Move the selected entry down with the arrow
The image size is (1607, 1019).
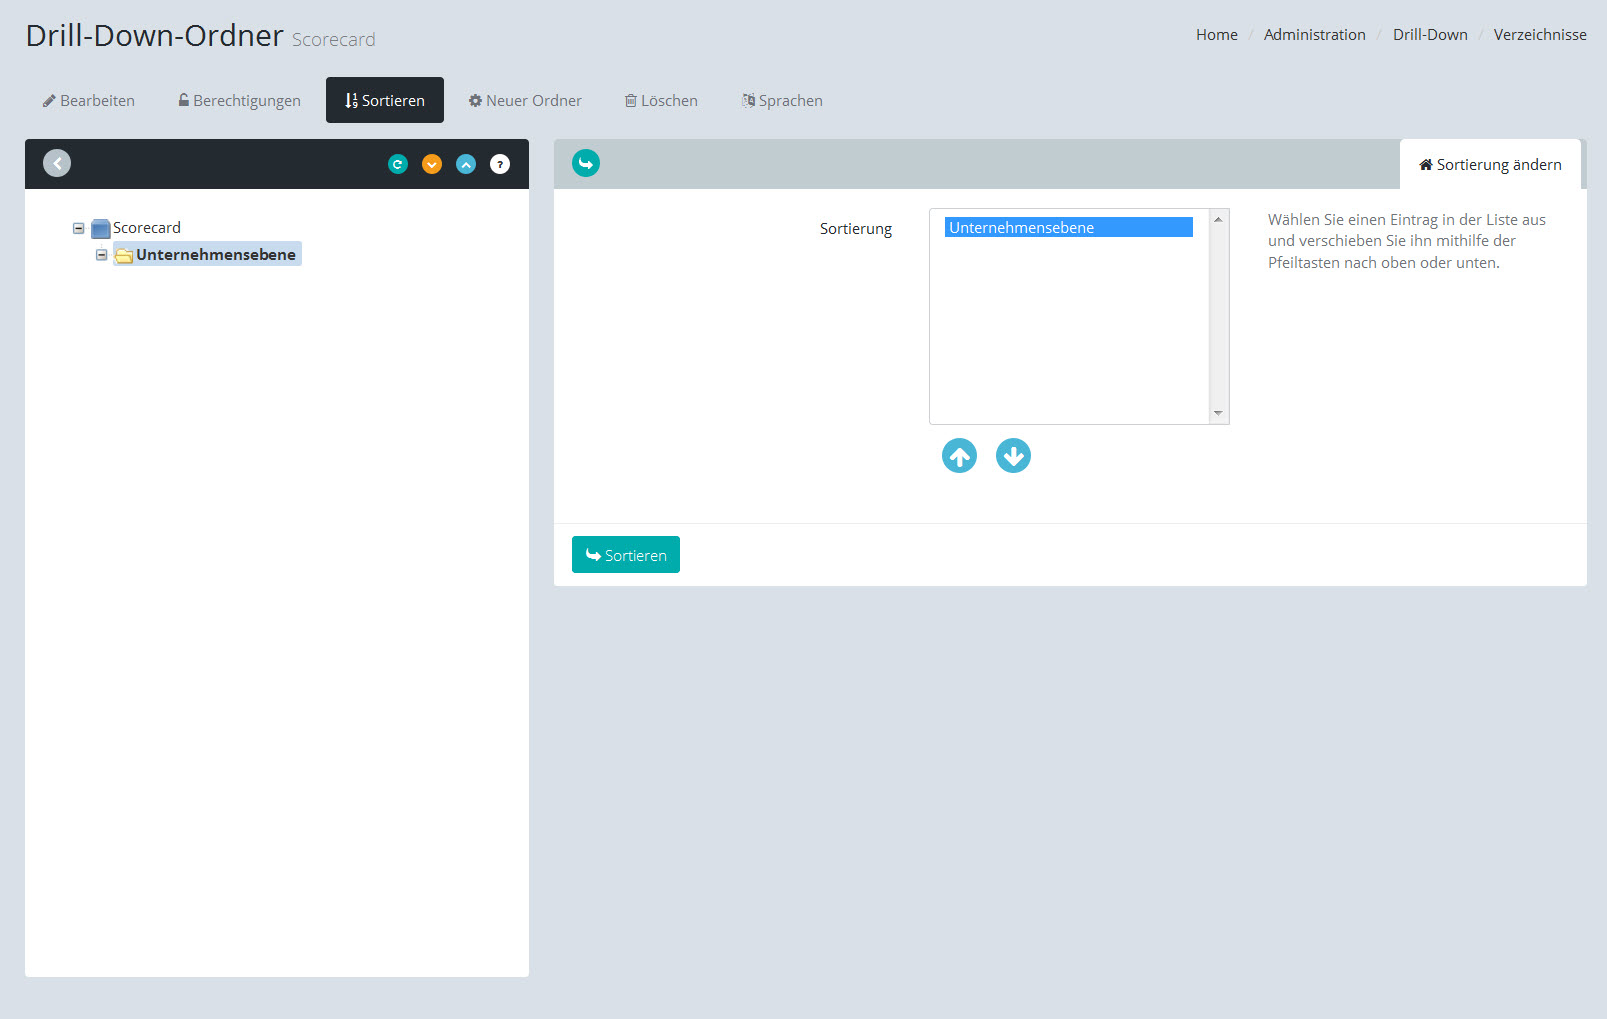click(1013, 456)
